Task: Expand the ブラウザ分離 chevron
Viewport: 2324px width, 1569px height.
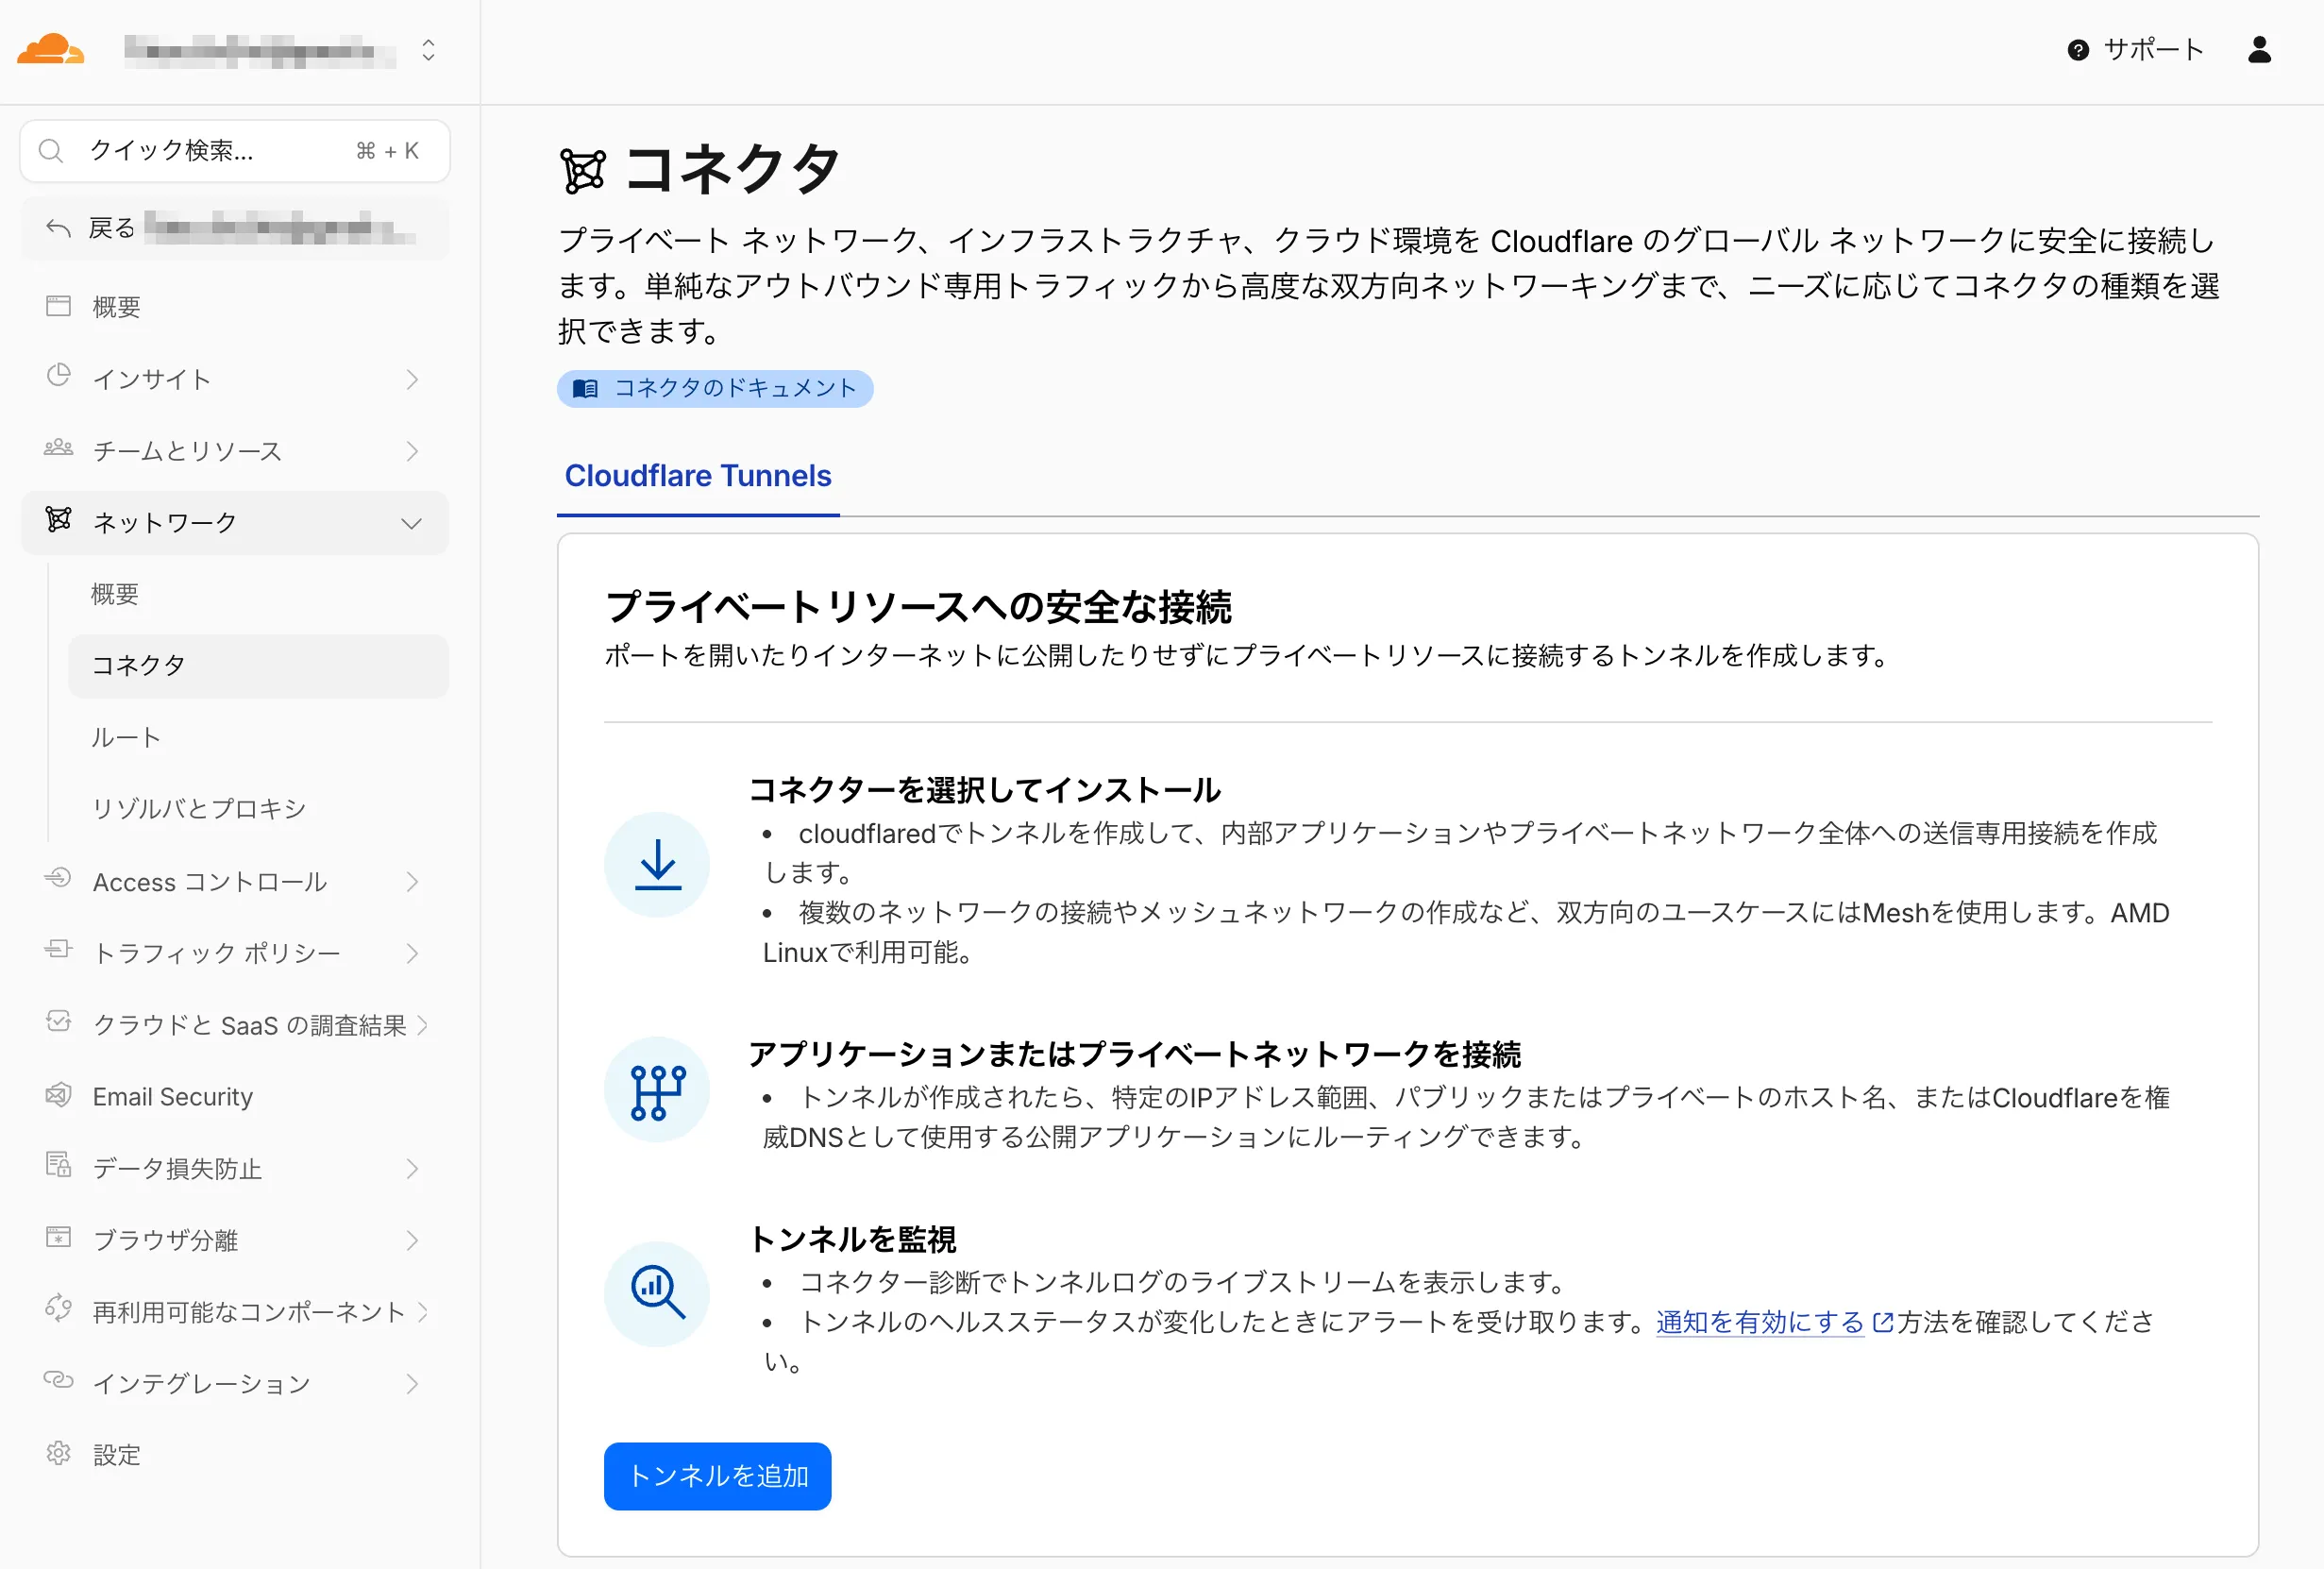Action: [412, 1241]
